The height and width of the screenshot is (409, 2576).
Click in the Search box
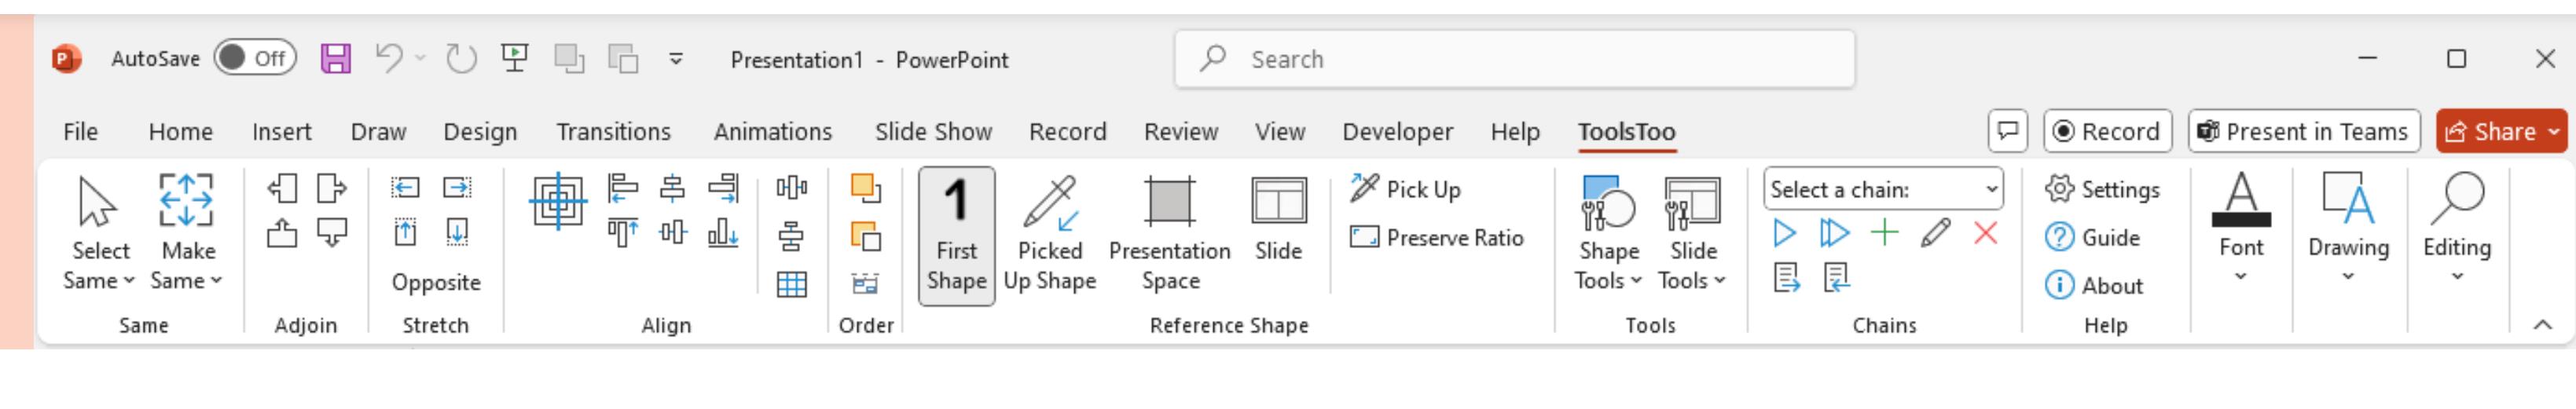pyautogui.click(x=1514, y=59)
